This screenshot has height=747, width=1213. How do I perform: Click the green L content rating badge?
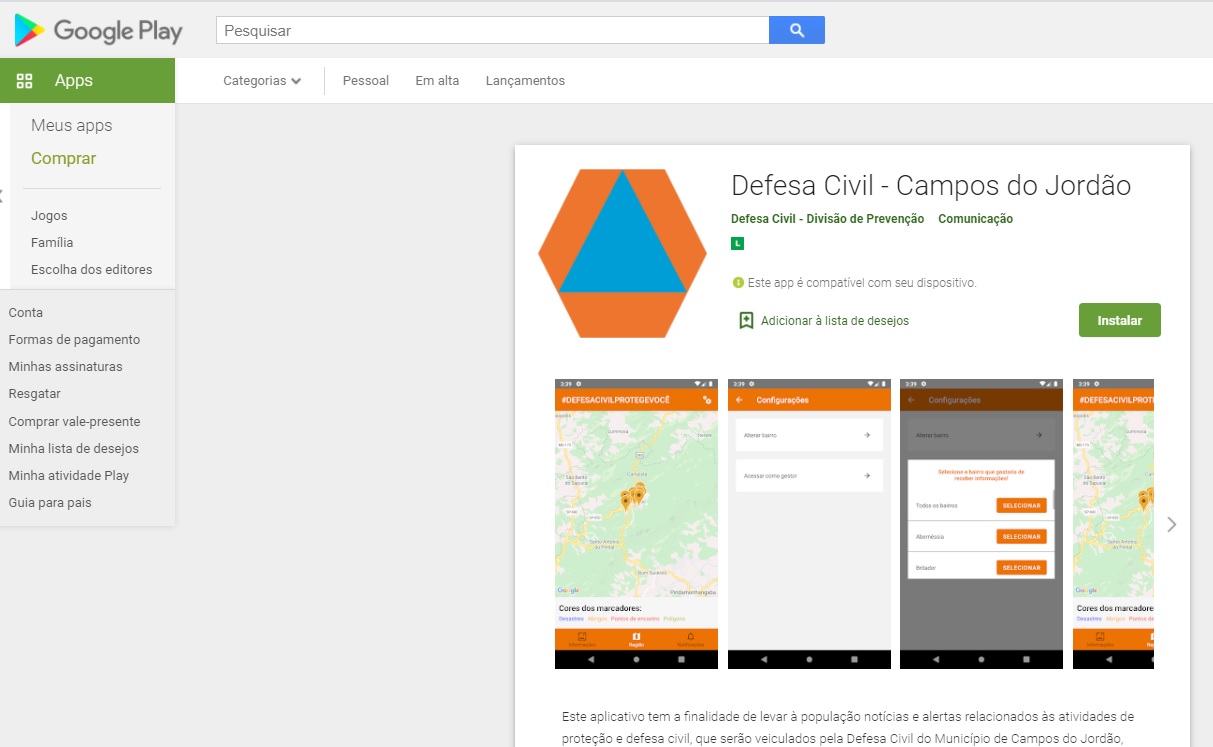coord(738,243)
